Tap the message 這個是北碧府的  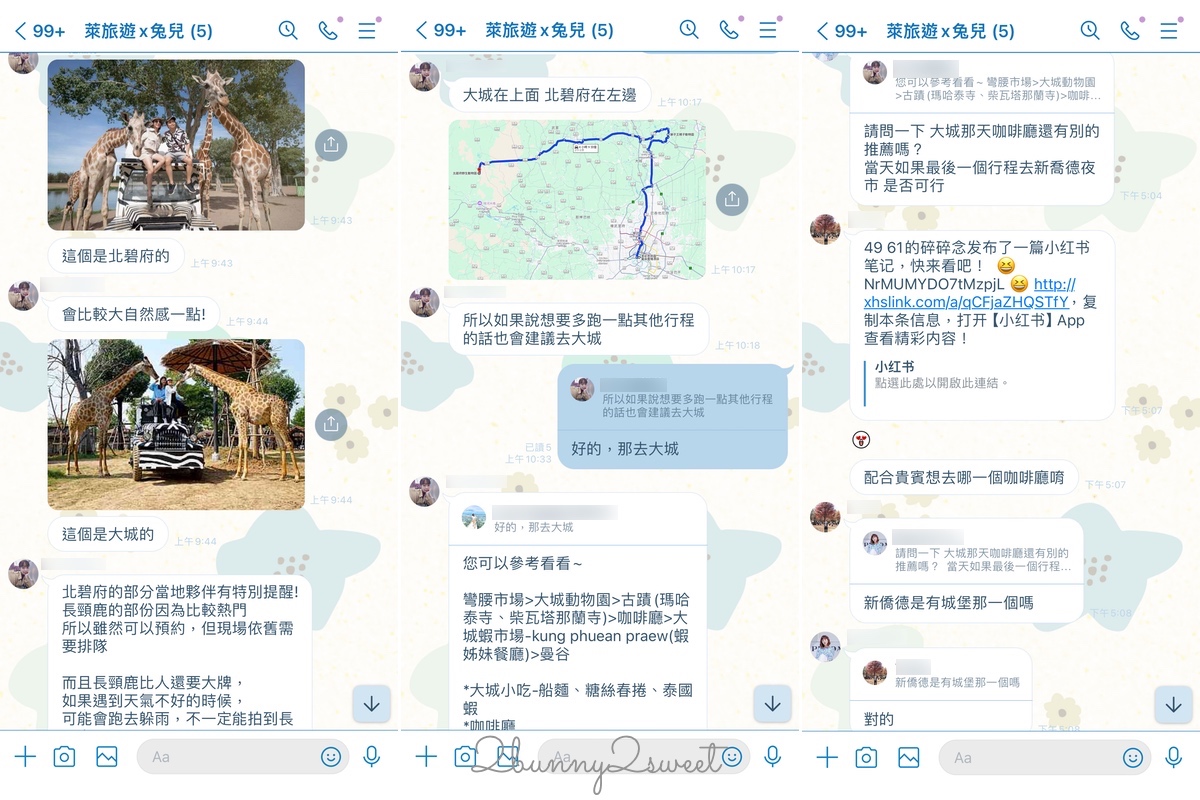click(x=116, y=256)
